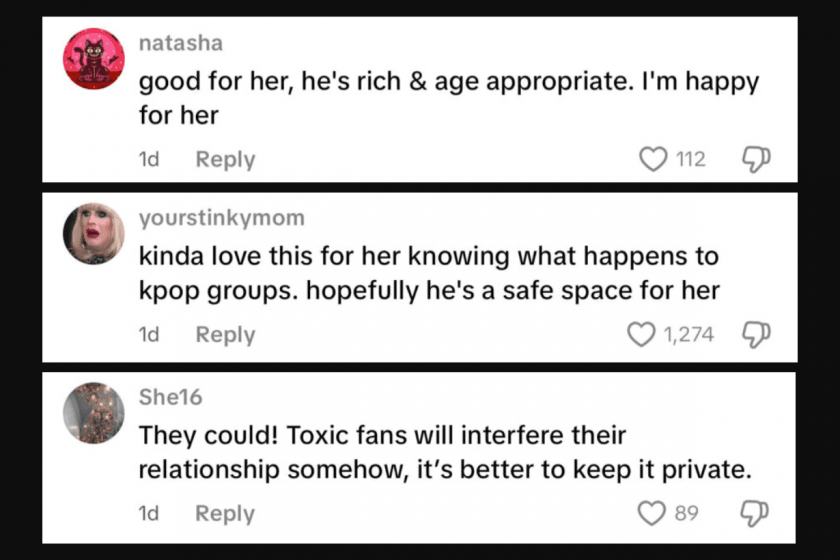The width and height of the screenshot is (840, 560).
Task: Click the comment text about toxic fans
Action: point(444,452)
